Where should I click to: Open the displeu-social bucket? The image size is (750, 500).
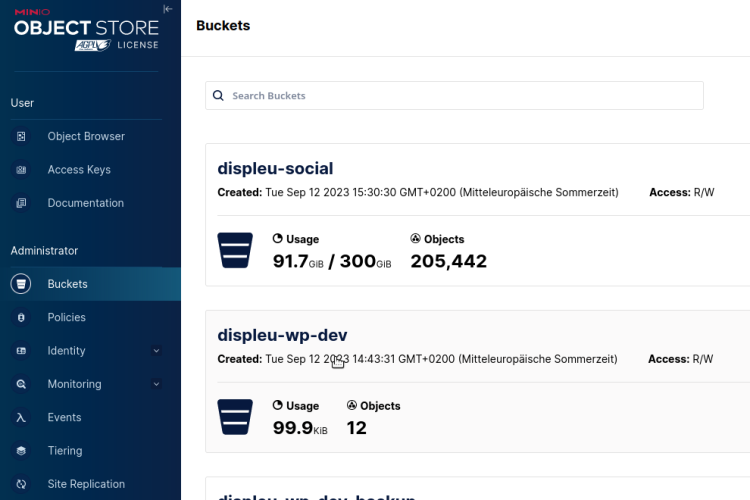coord(275,168)
